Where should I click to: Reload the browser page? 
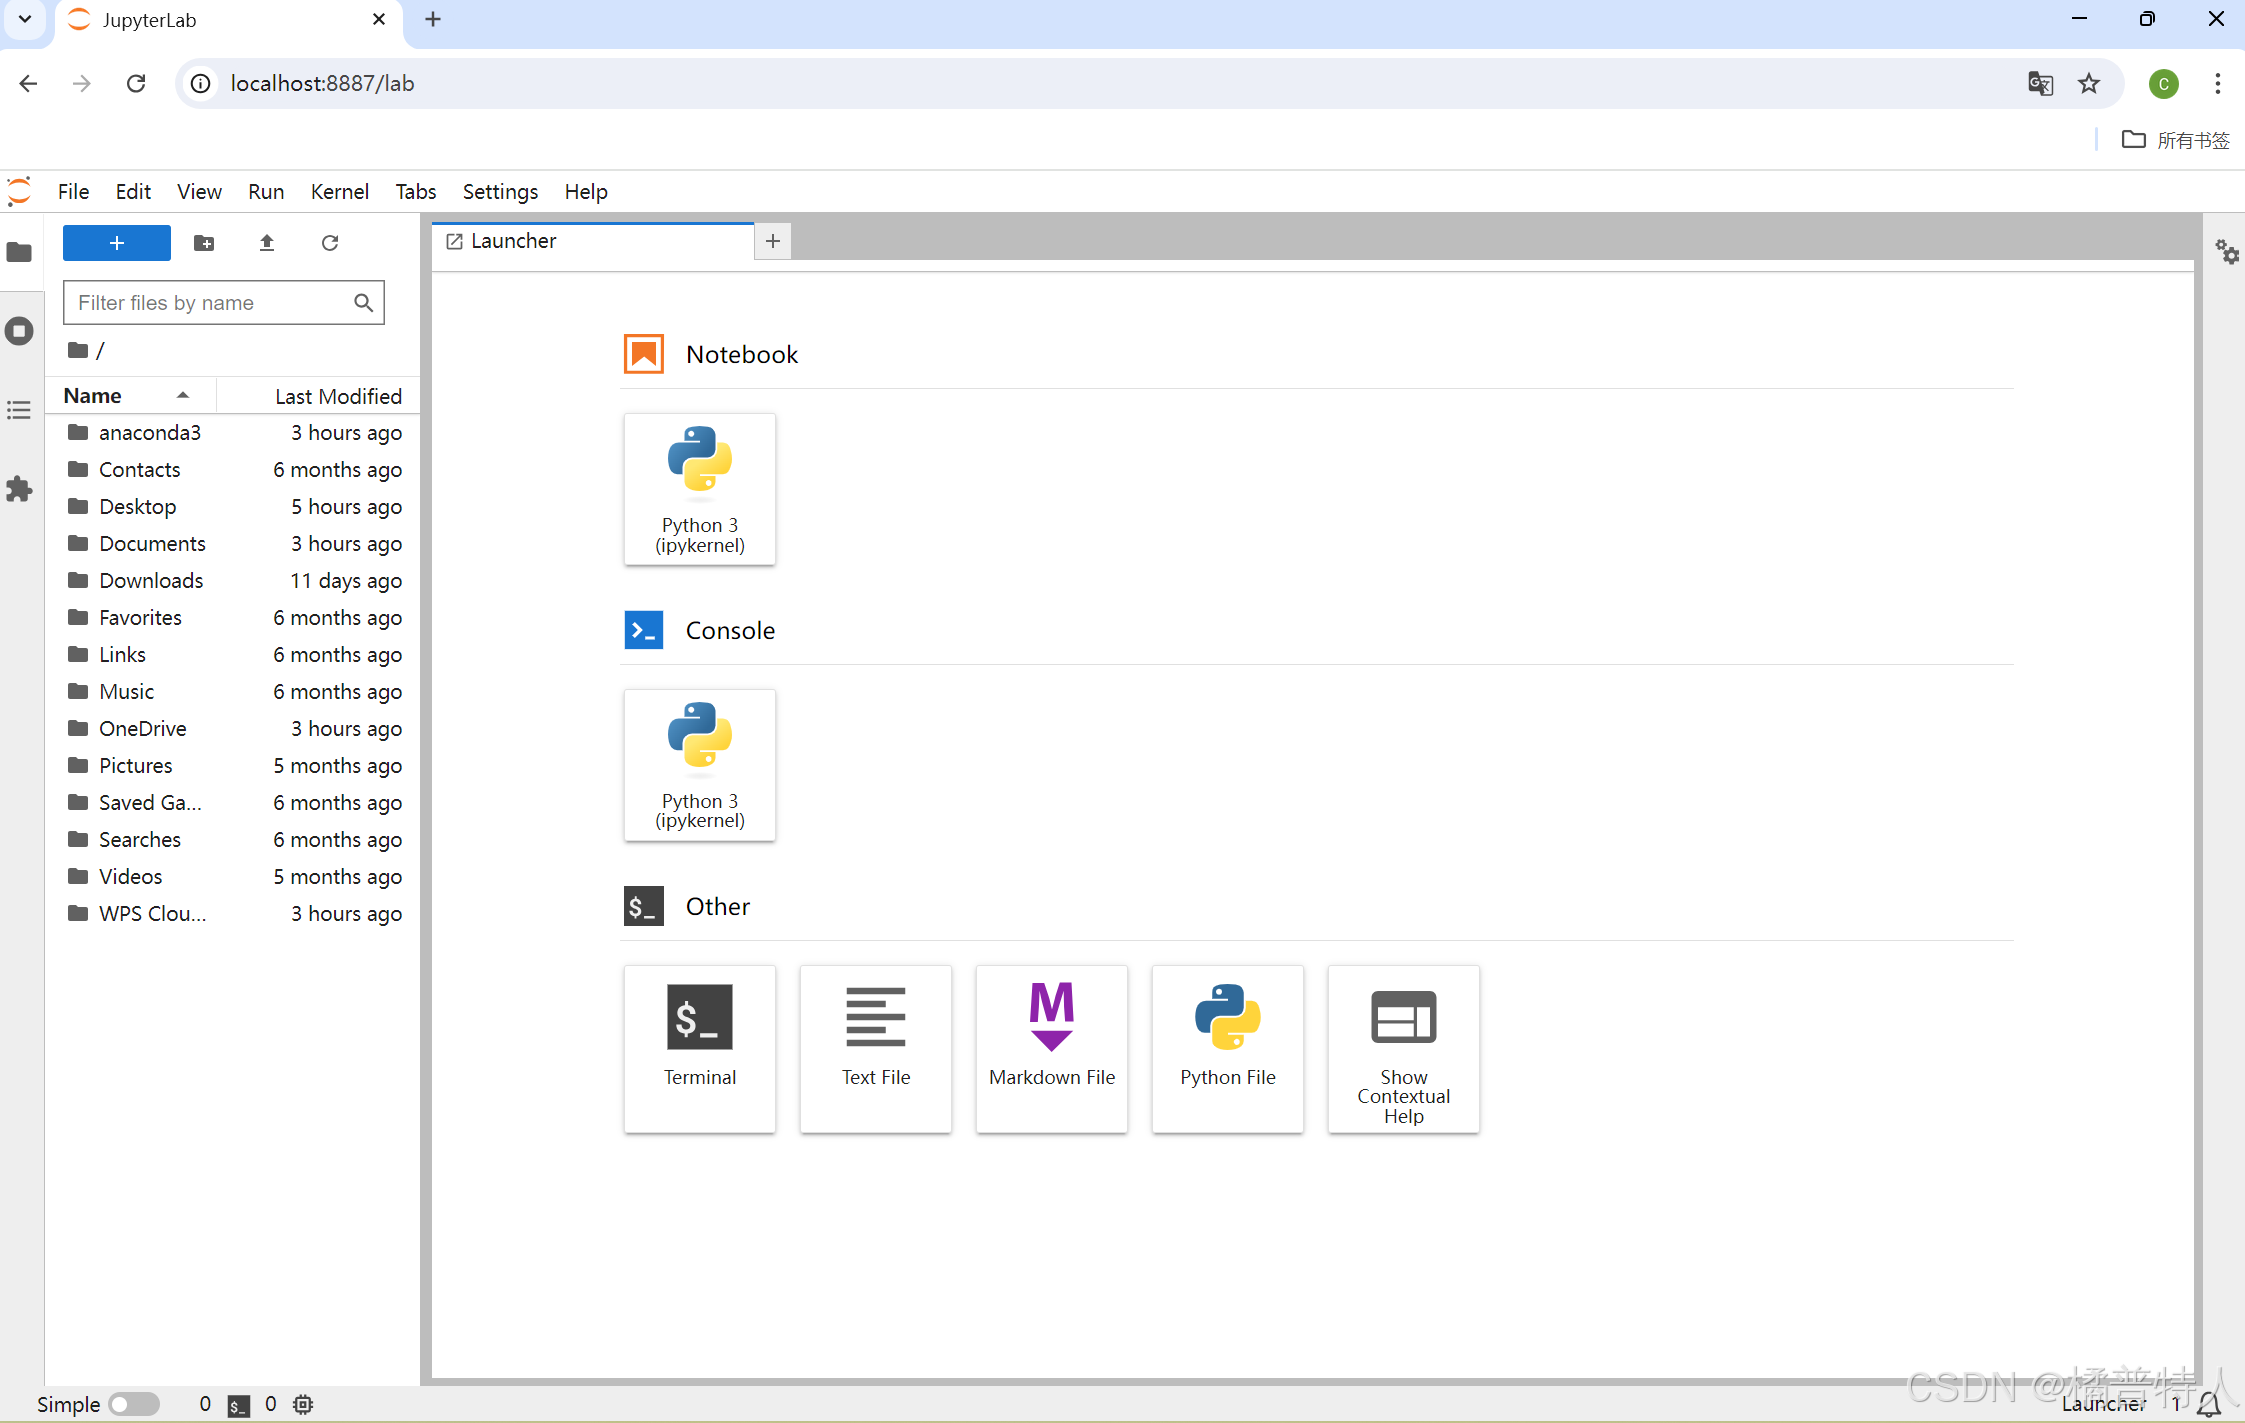[136, 84]
